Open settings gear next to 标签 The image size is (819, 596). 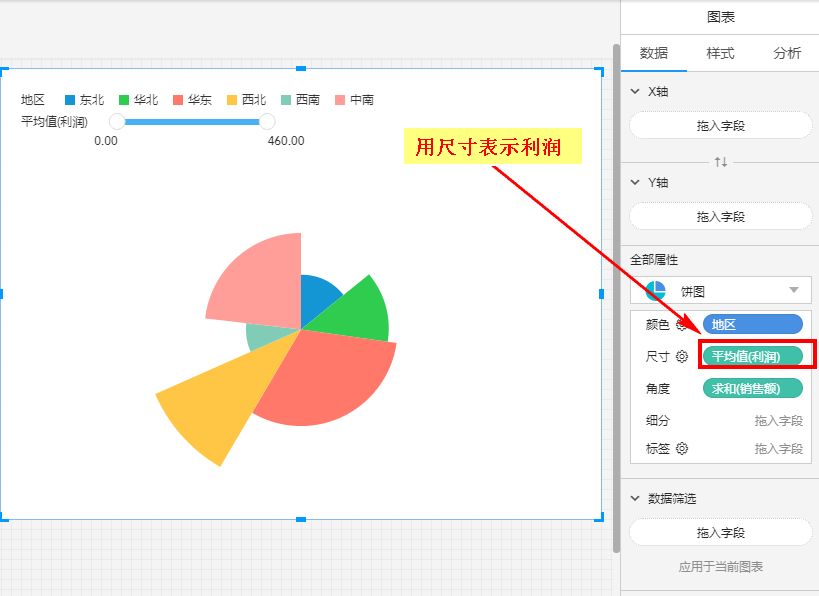tap(682, 449)
